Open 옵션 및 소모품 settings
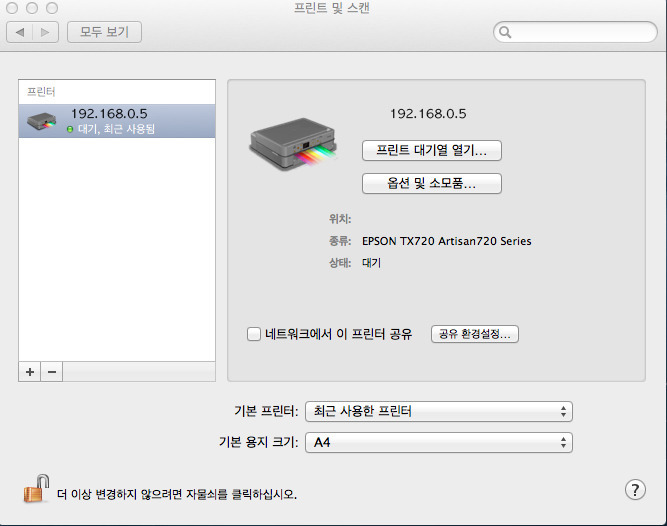The image size is (667, 526). coord(432,183)
